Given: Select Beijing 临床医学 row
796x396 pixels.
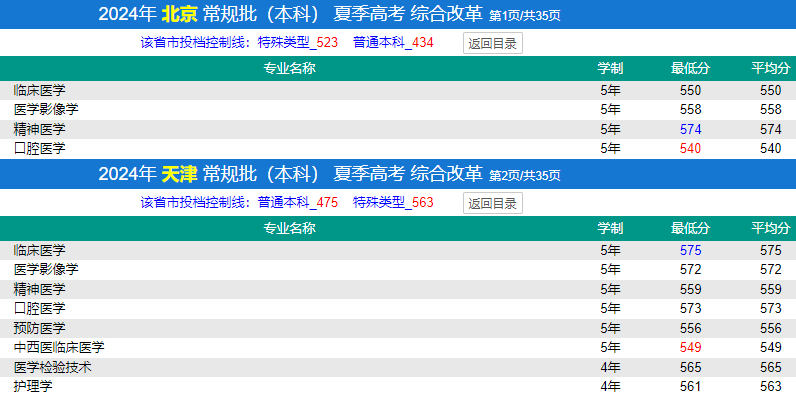Looking at the screenshot, I should 398,90.
